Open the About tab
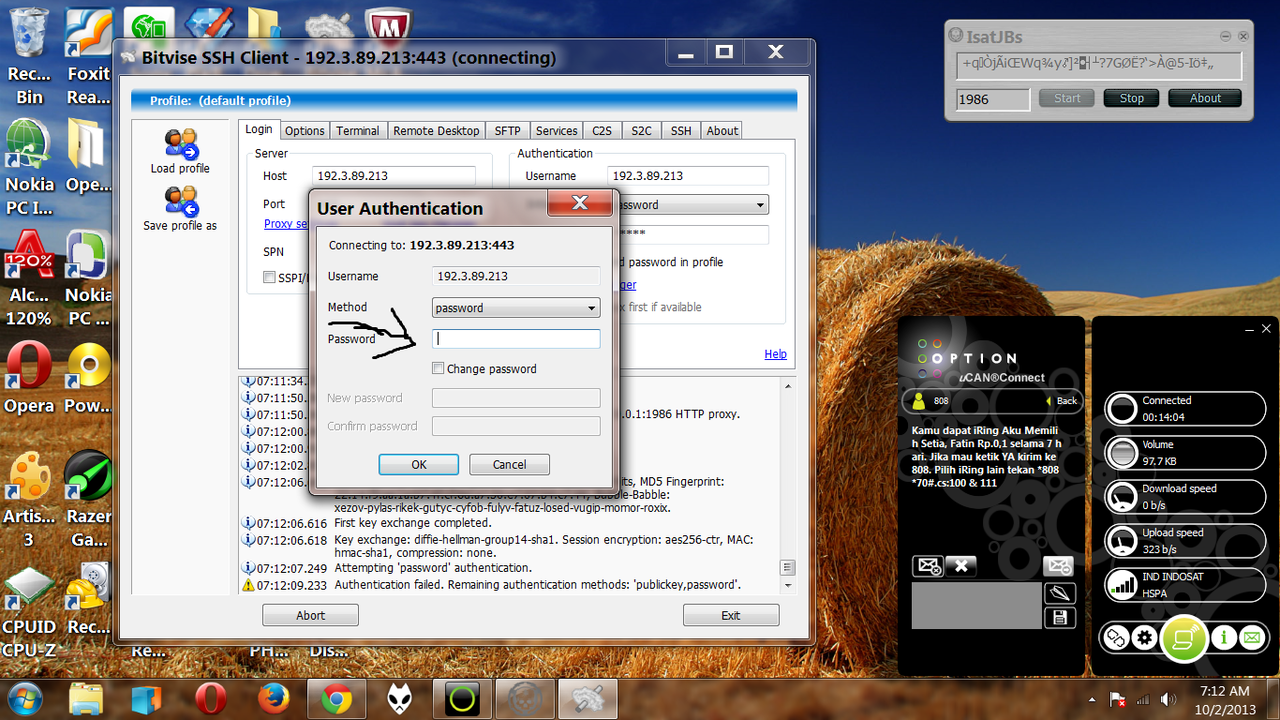This screenshot has width=1280, height=720. pos(722,131)
